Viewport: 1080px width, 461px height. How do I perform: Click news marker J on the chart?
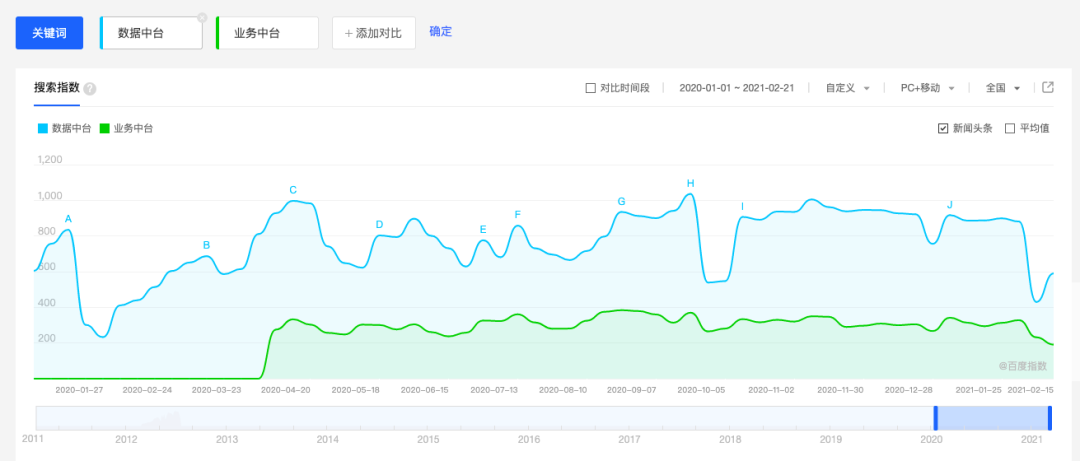click(949, 205)
